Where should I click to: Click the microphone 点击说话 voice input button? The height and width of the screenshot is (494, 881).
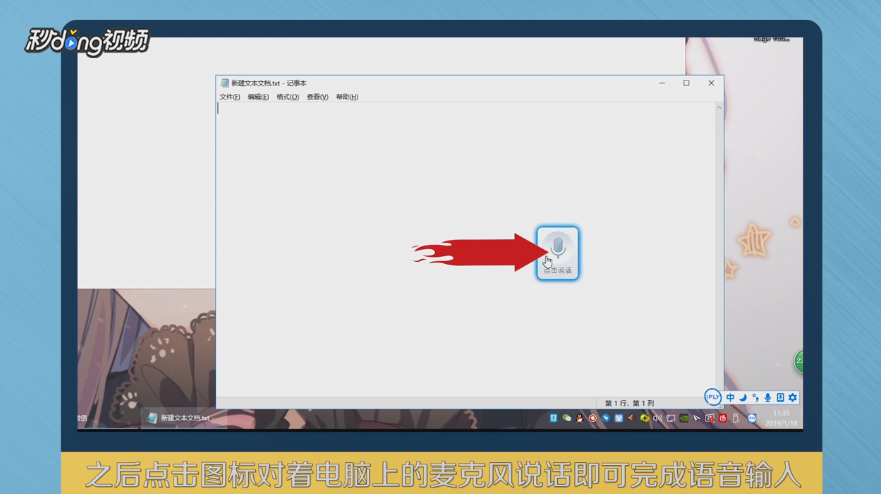[557, 253]
